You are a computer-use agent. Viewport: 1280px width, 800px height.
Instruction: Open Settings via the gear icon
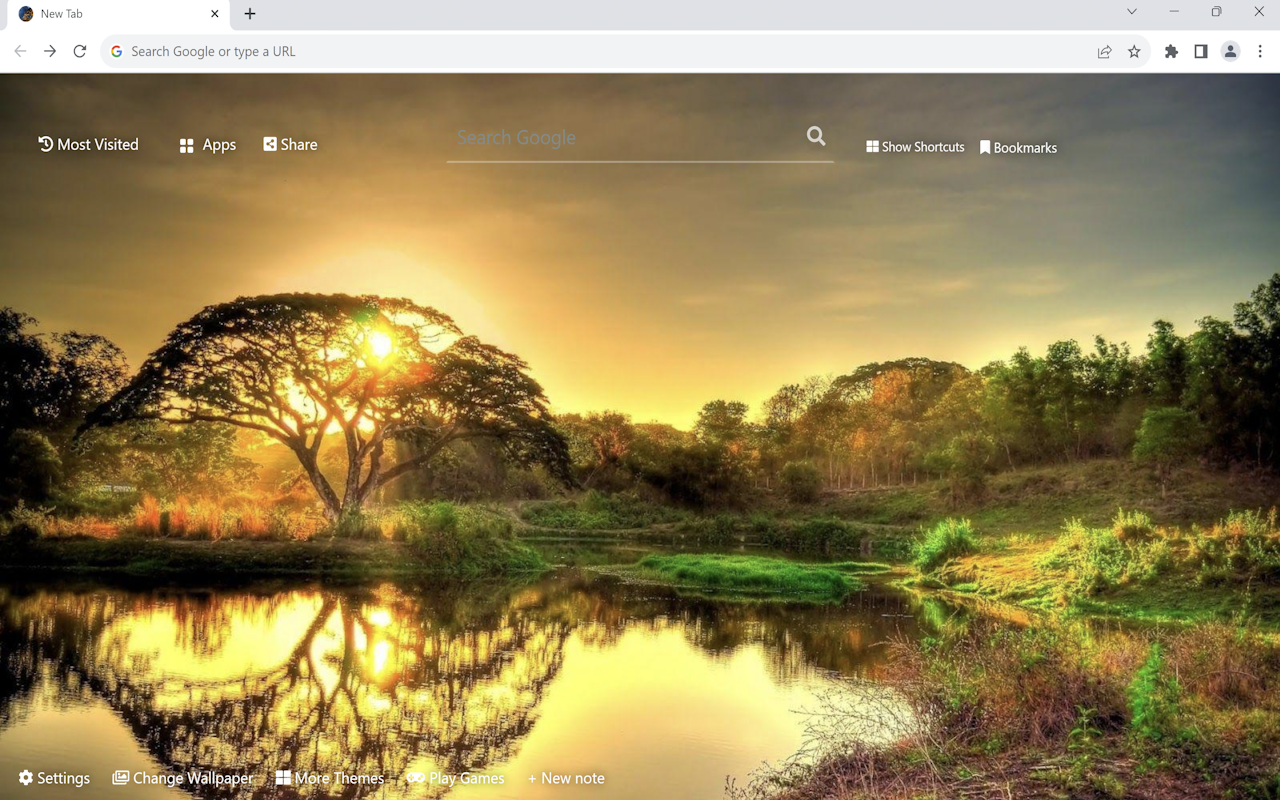point(53,777)
